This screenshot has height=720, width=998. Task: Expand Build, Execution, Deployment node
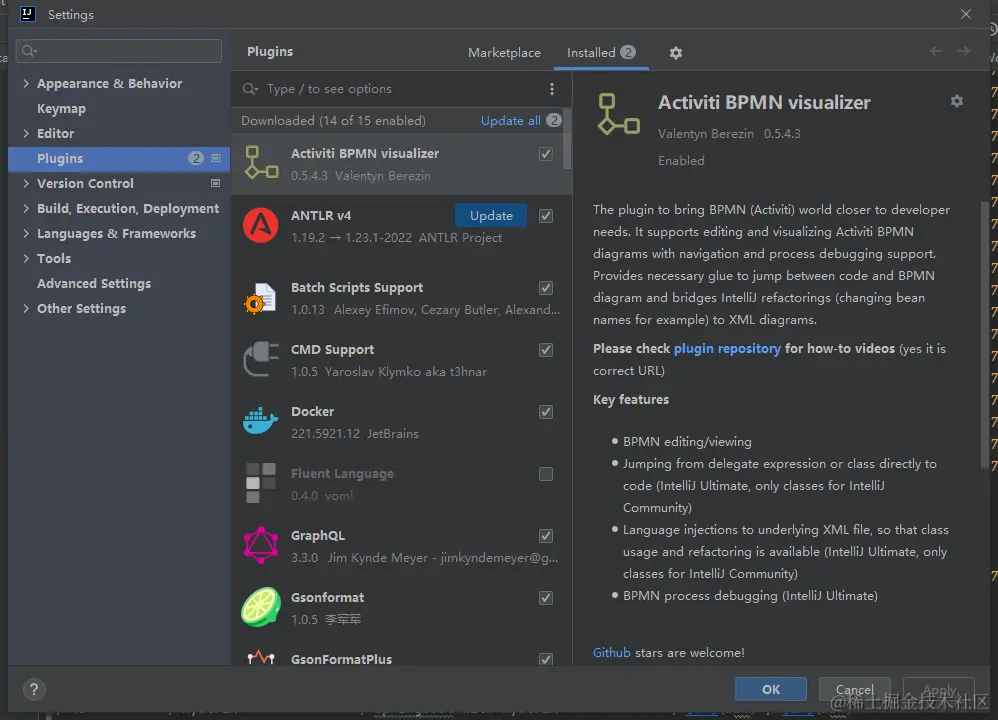[26, 208]
